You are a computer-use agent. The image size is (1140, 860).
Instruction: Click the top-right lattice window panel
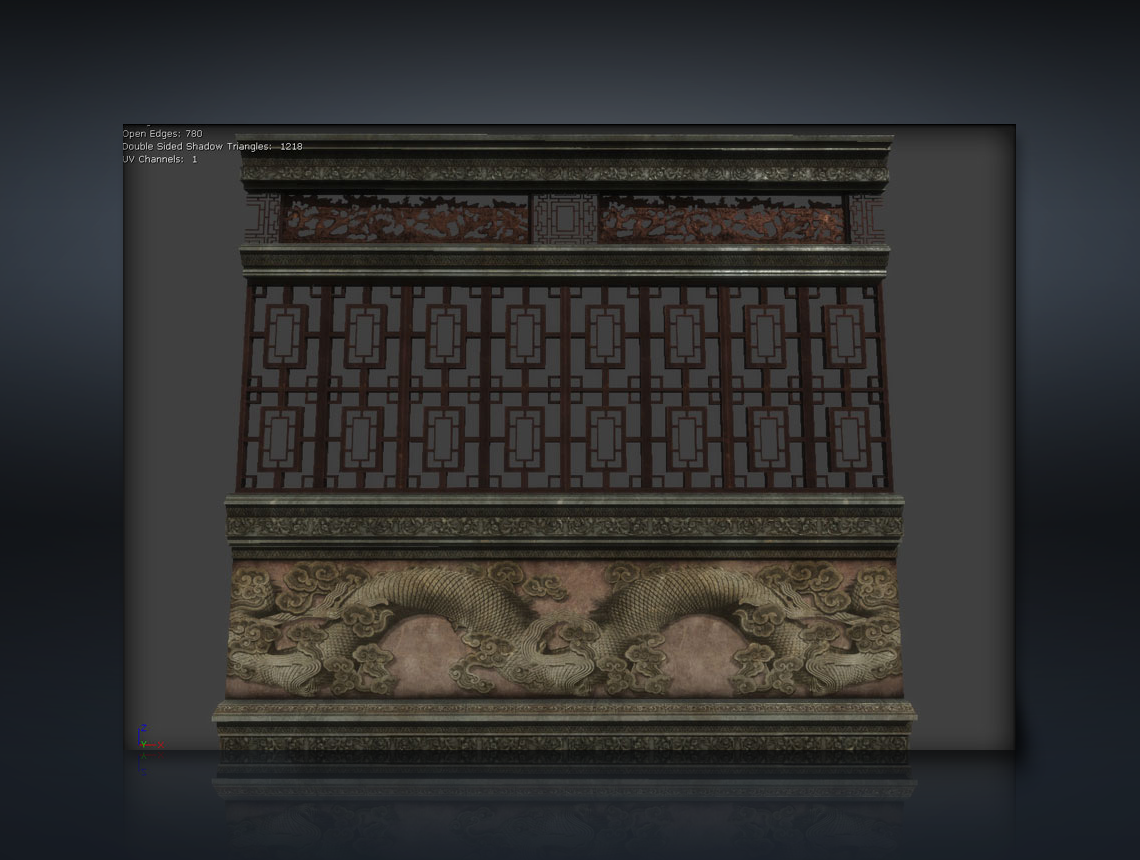coord(843,336)
